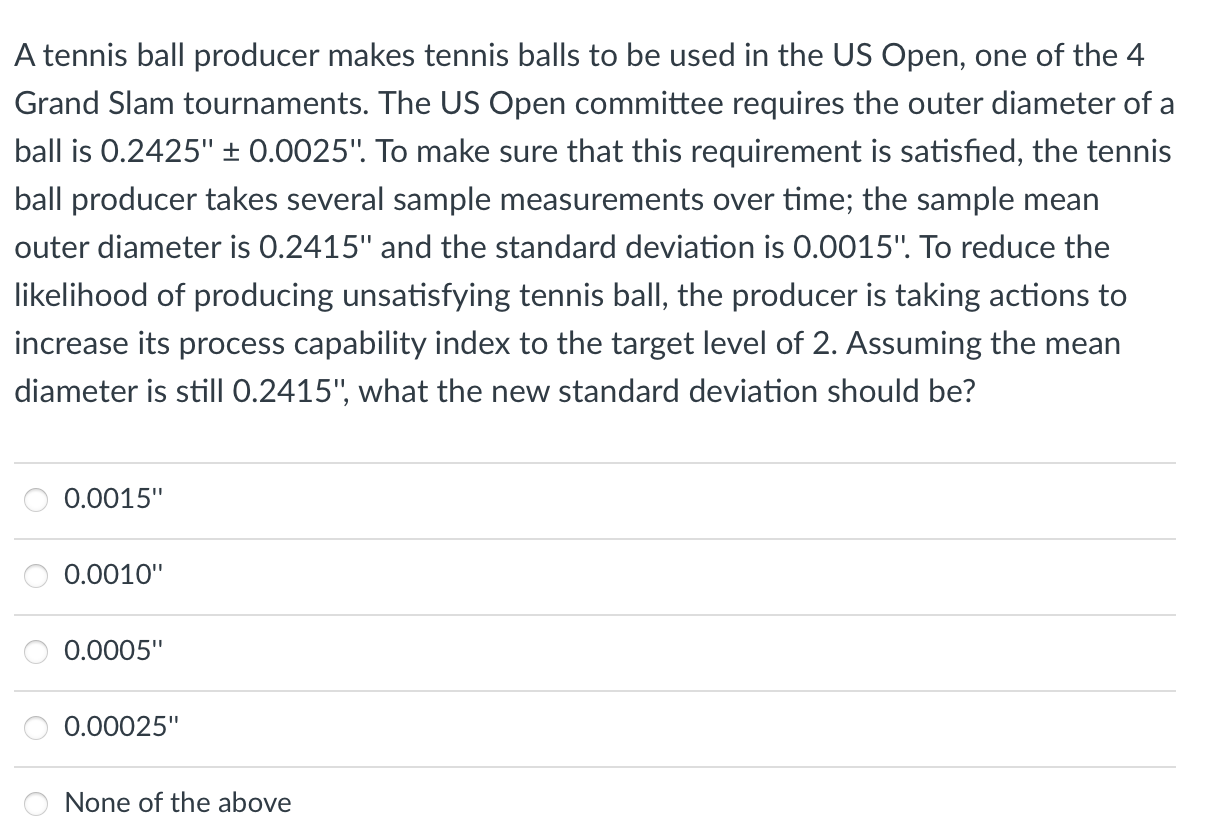Screen dimensions: 1208x836
Task: Click the "None of the above" answer text
Action: [177, 802]
